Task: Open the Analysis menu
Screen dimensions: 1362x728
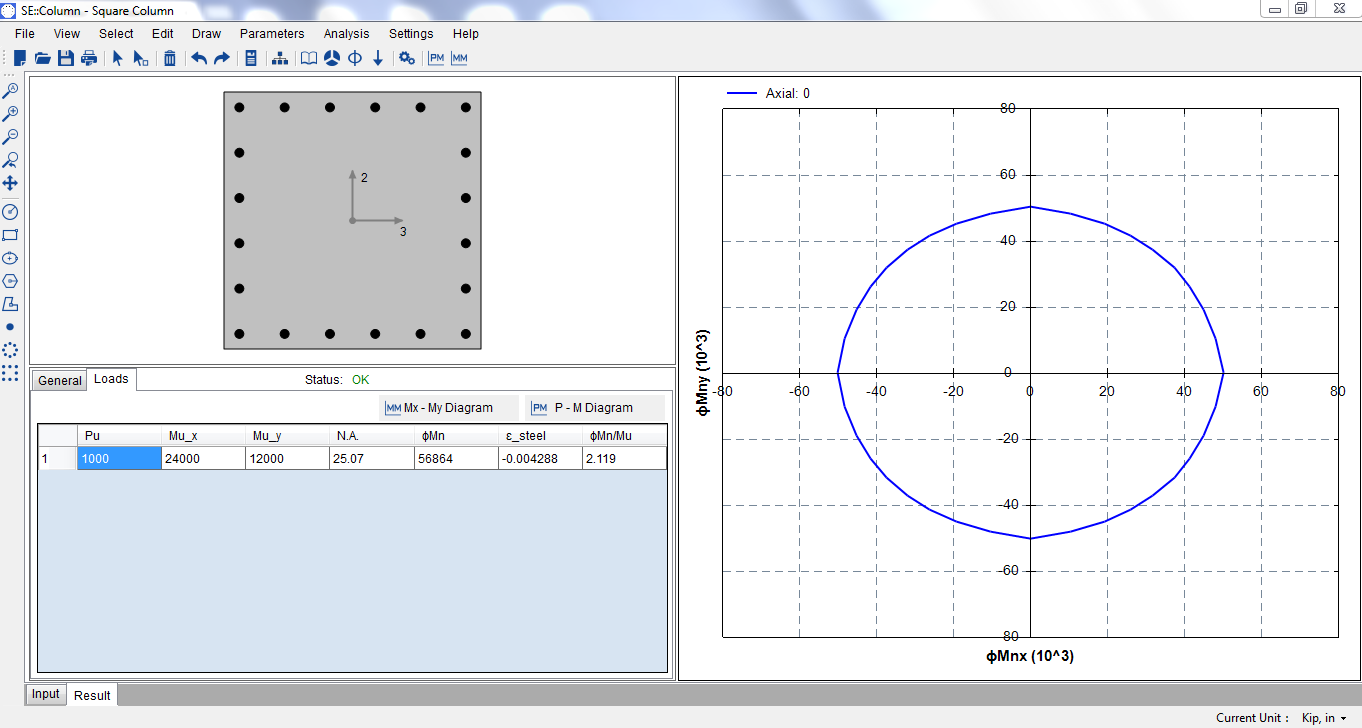Action: [347, 34]
